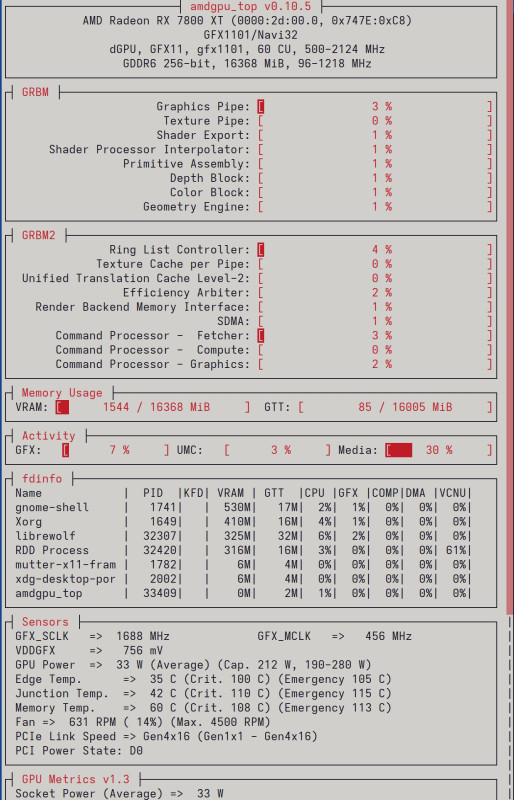Click the Texture Pipe label
The height and width of the screenshot is (800, 514).
coord(207,120)
